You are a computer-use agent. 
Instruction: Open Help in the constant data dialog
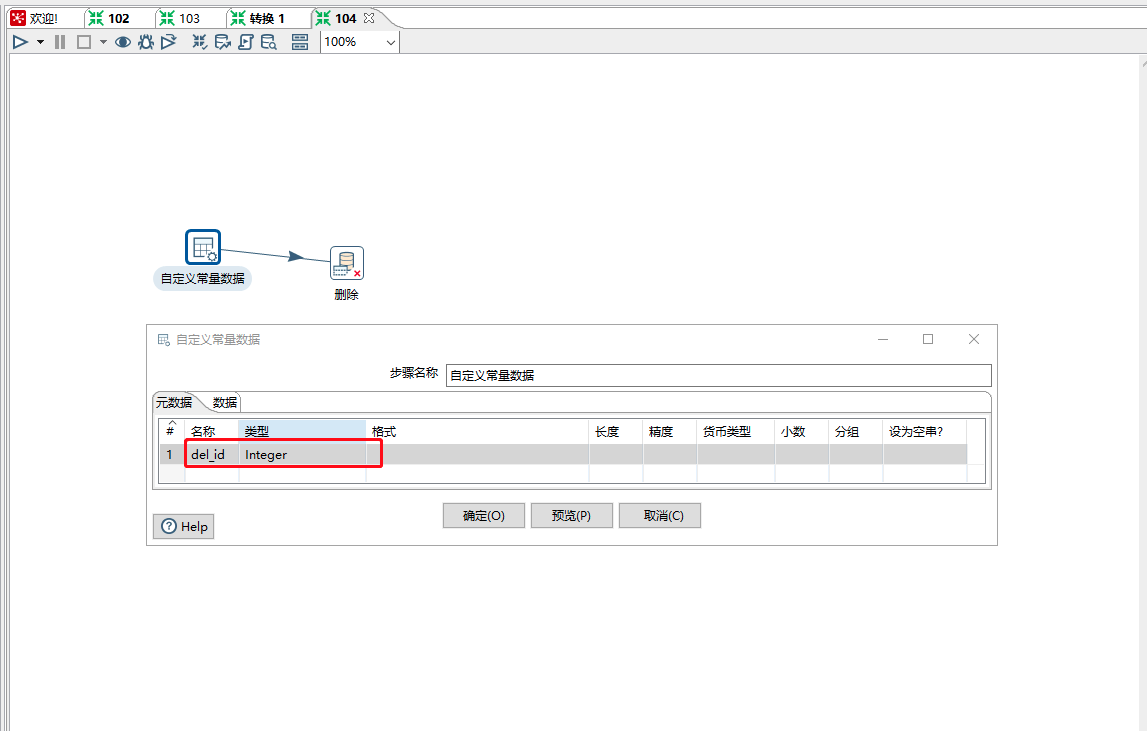(x=183, y=526)
